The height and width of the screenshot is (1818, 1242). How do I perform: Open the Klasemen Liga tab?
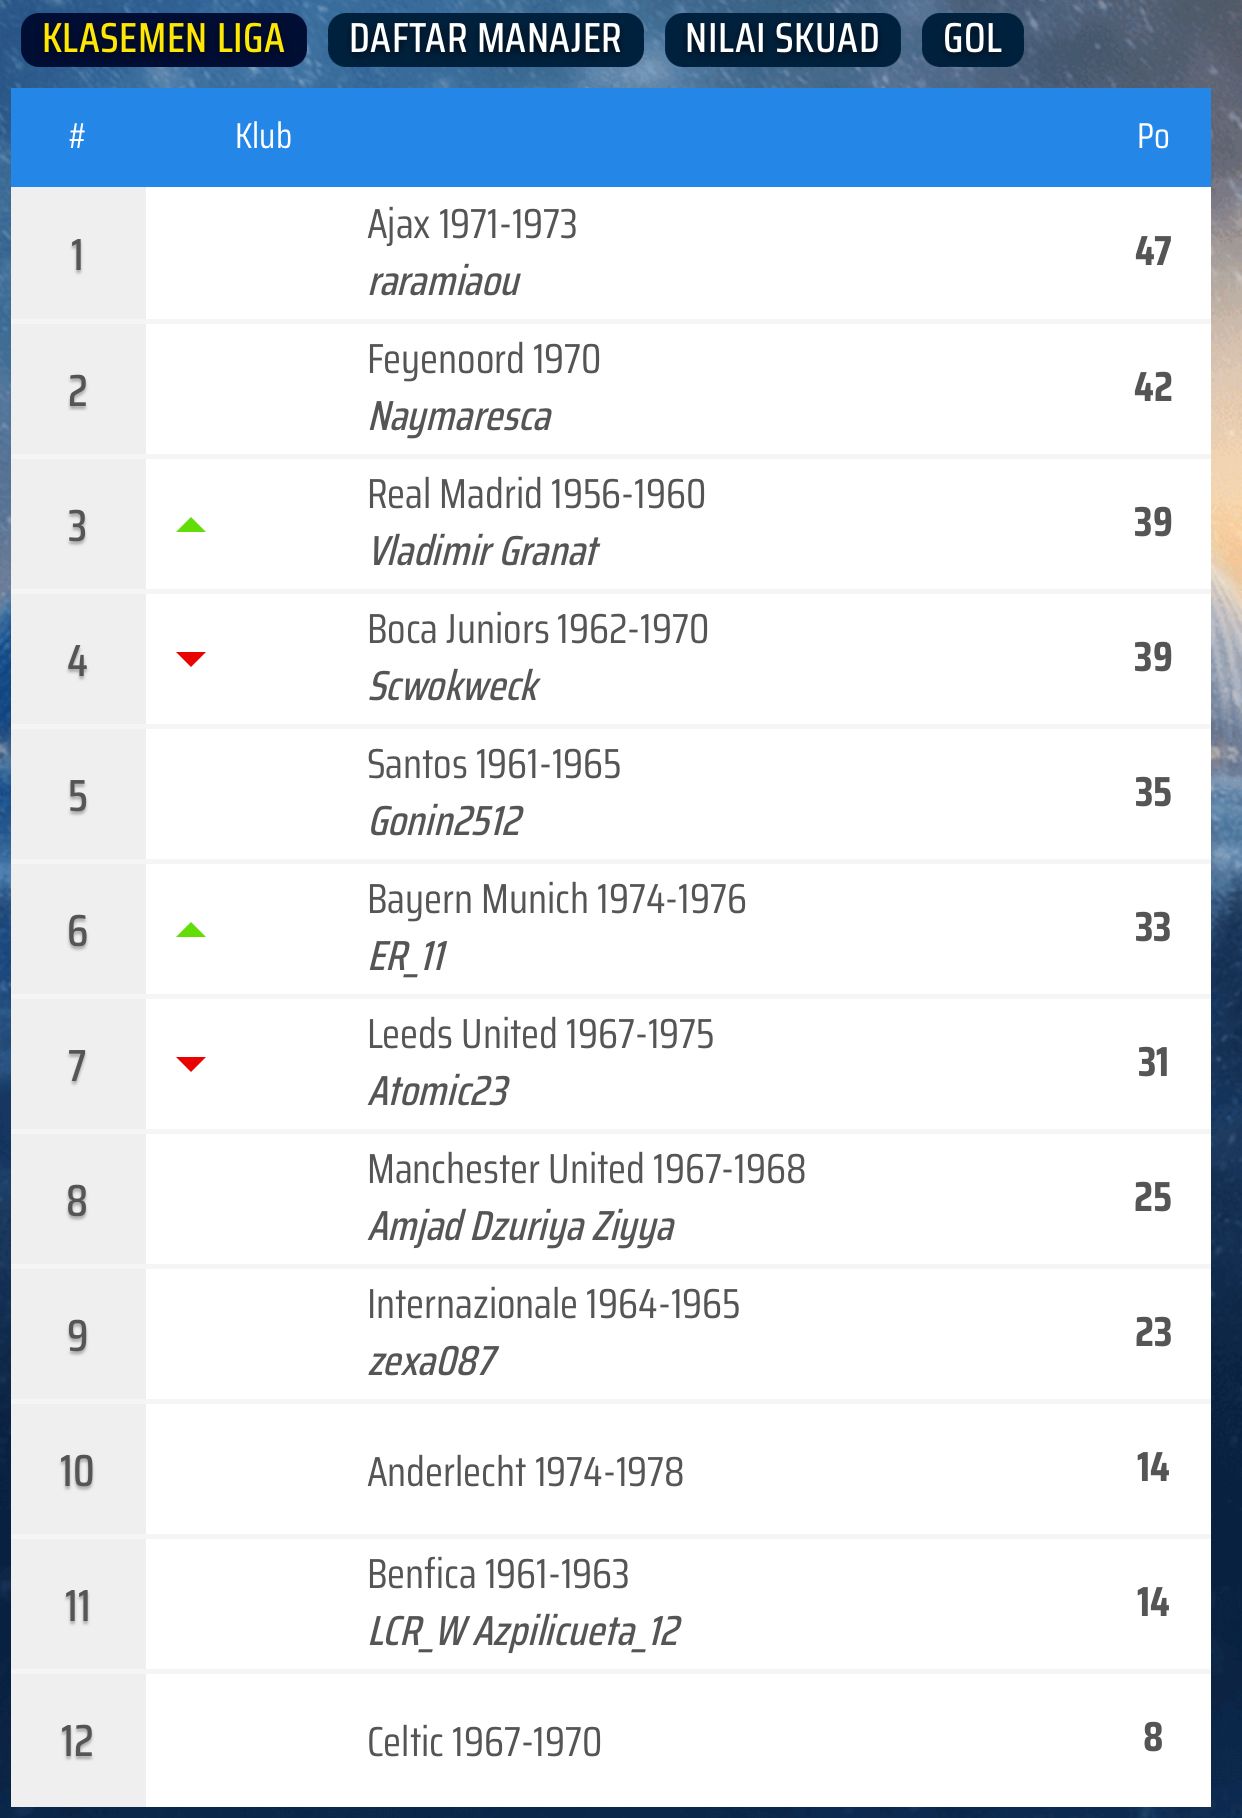164,39
